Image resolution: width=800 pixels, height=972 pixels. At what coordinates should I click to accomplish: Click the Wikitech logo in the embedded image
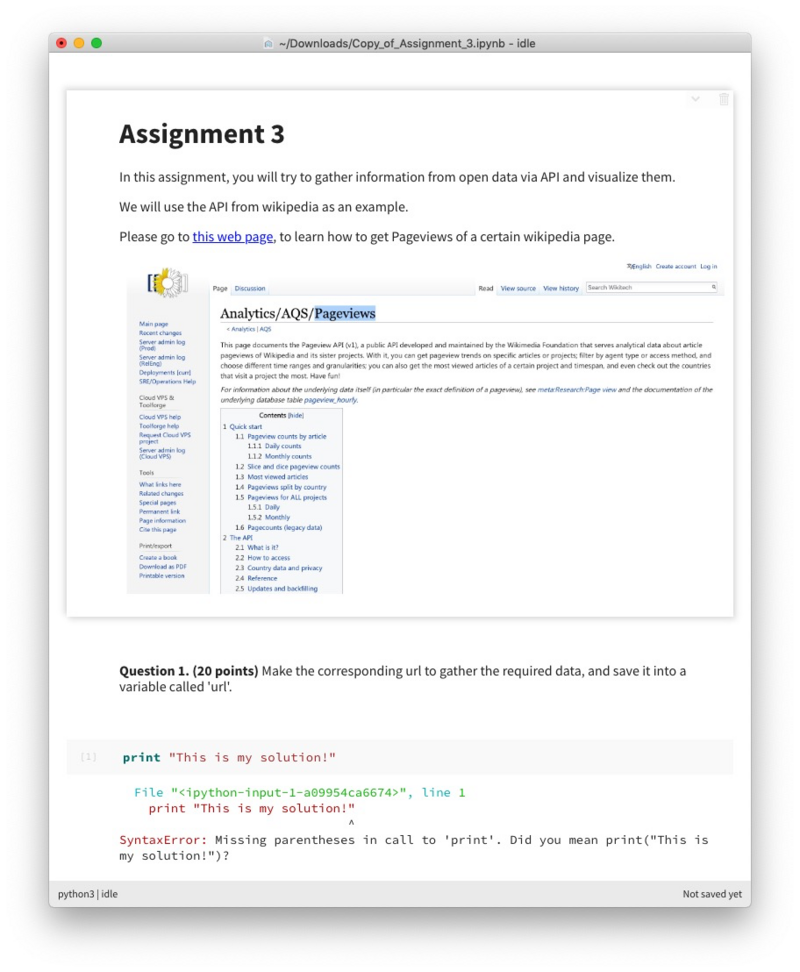coord(167,282)
